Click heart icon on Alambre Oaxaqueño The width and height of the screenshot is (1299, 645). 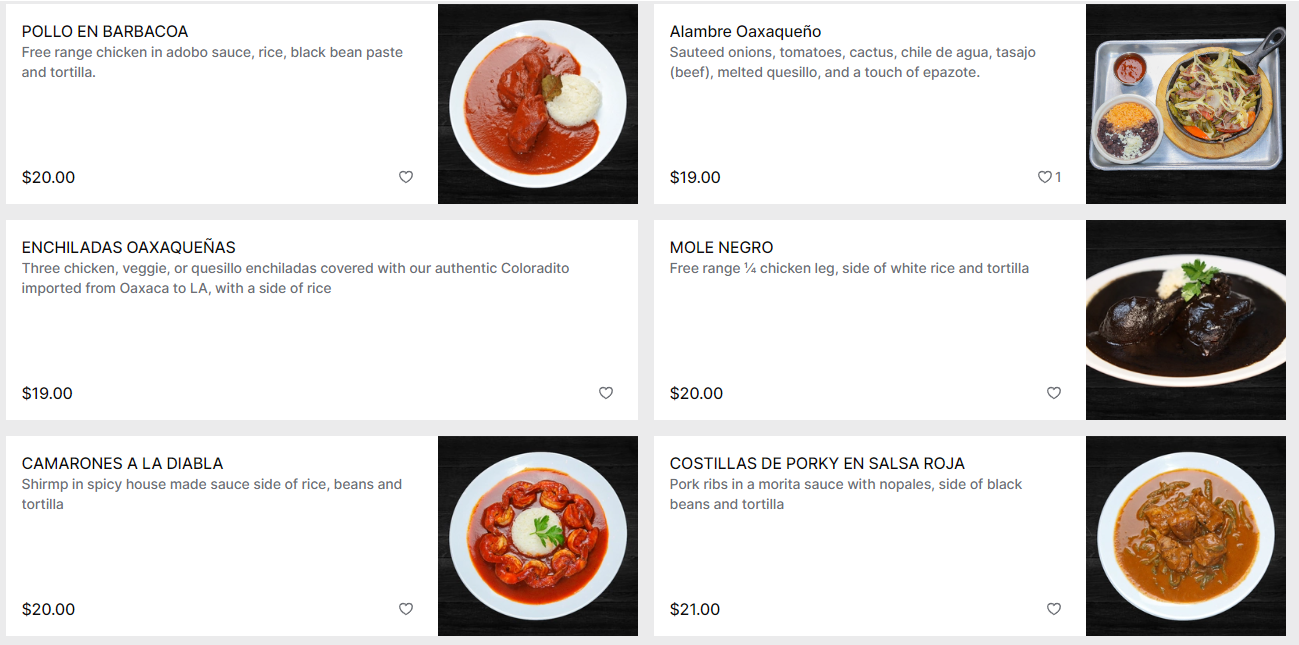(1044, 177)
